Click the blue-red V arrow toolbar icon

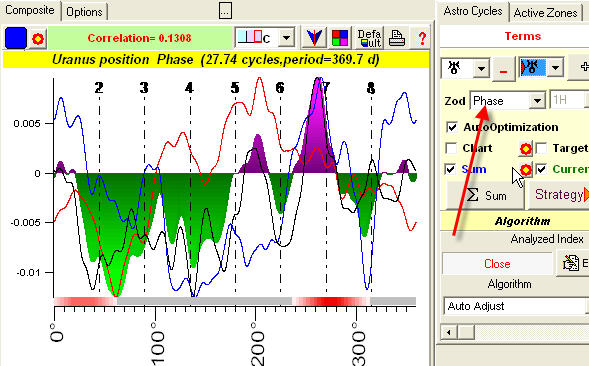coord(314,38)
